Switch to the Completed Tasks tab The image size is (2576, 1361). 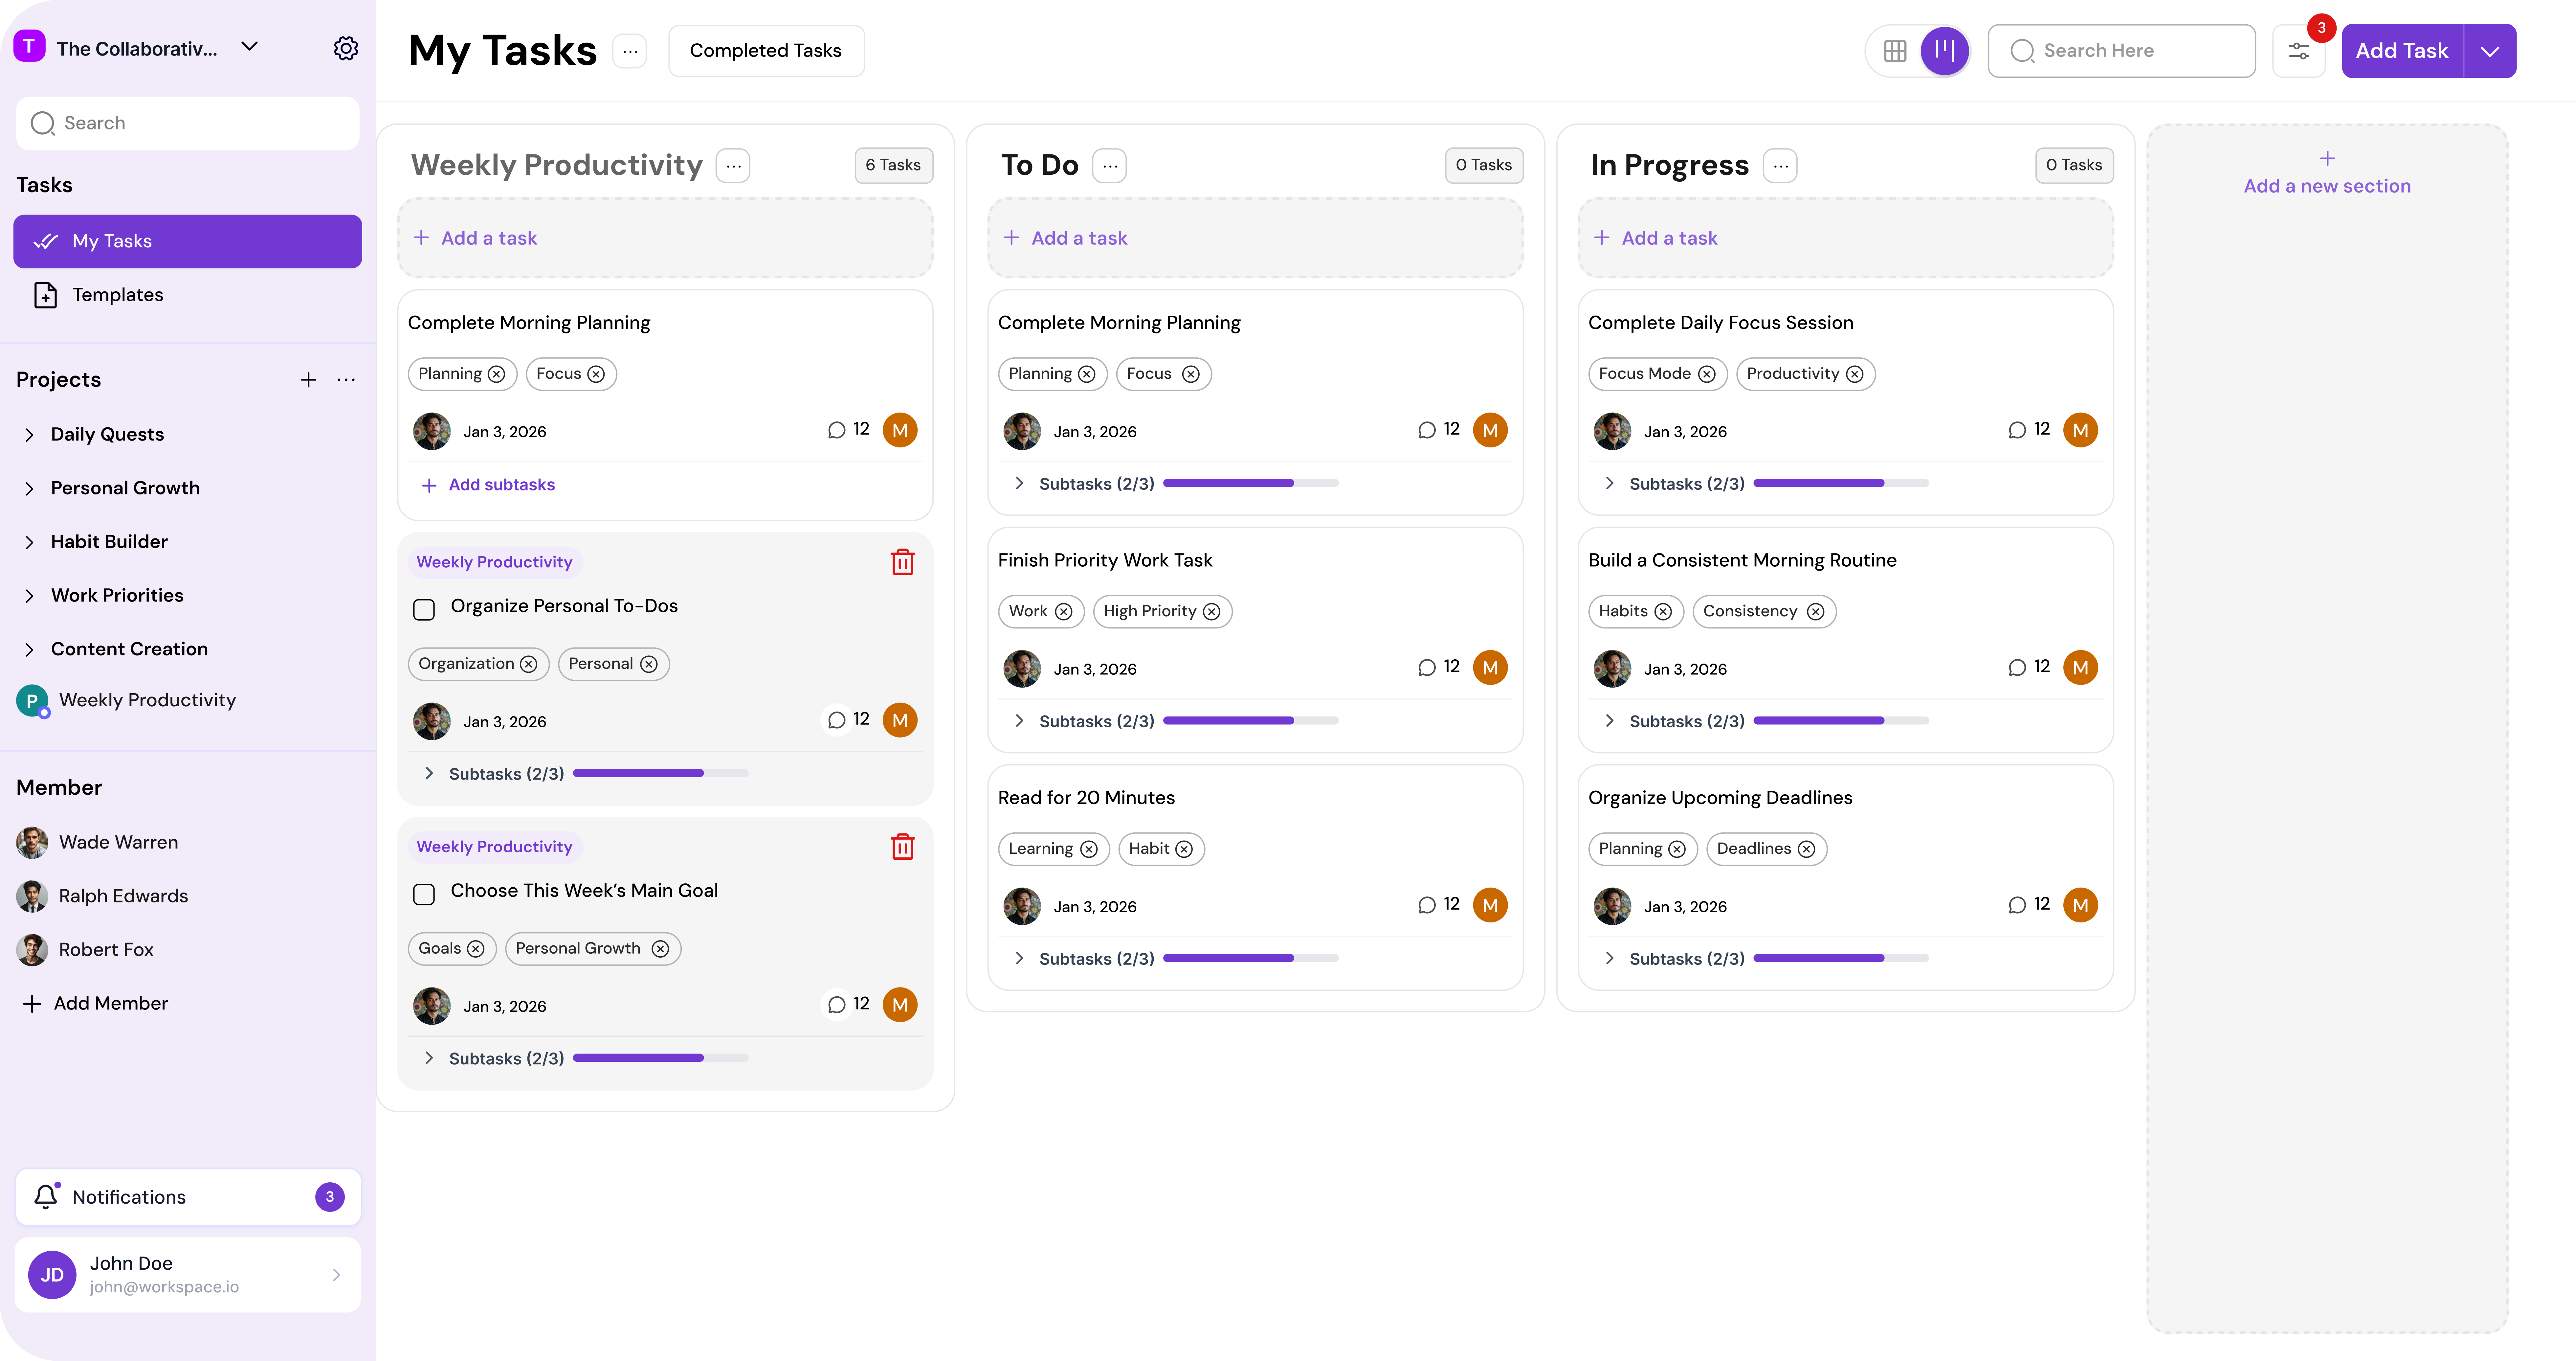[766, 51]
